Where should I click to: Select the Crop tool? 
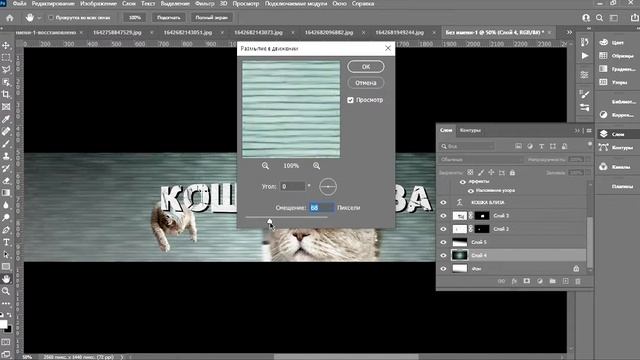click(x=6, y=94)
